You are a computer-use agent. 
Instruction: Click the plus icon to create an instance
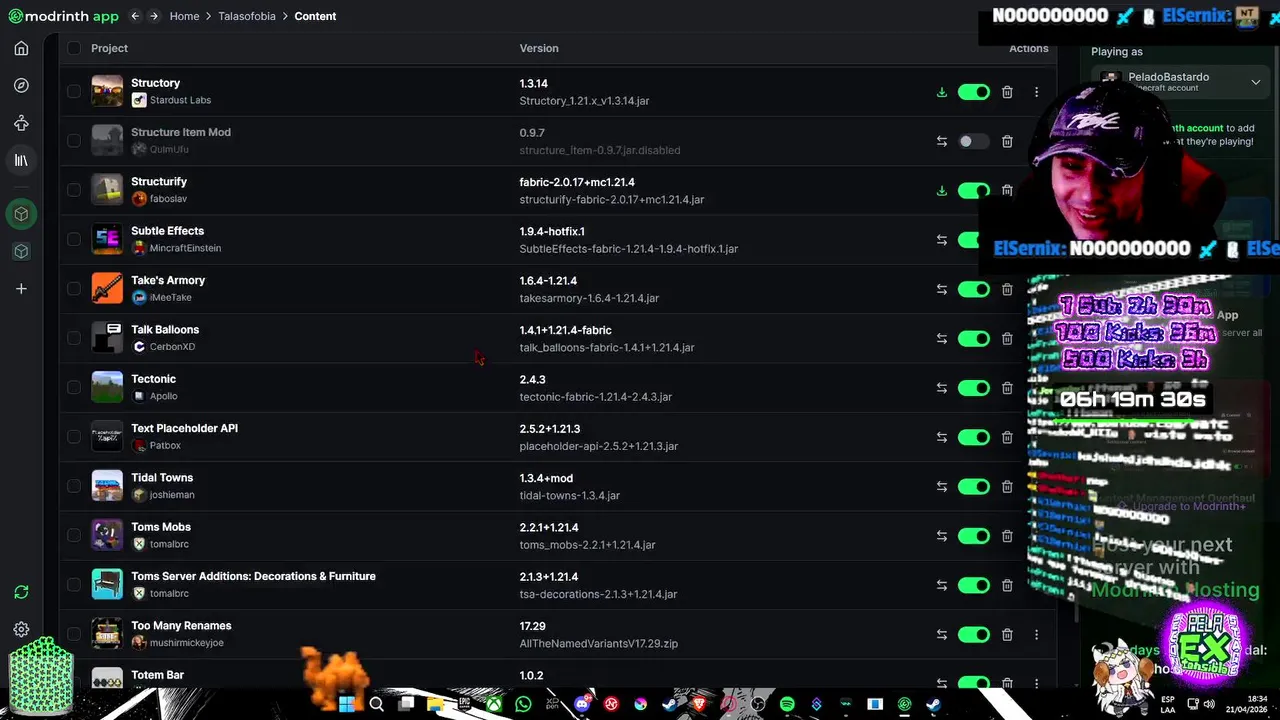[x=21, y=289]
